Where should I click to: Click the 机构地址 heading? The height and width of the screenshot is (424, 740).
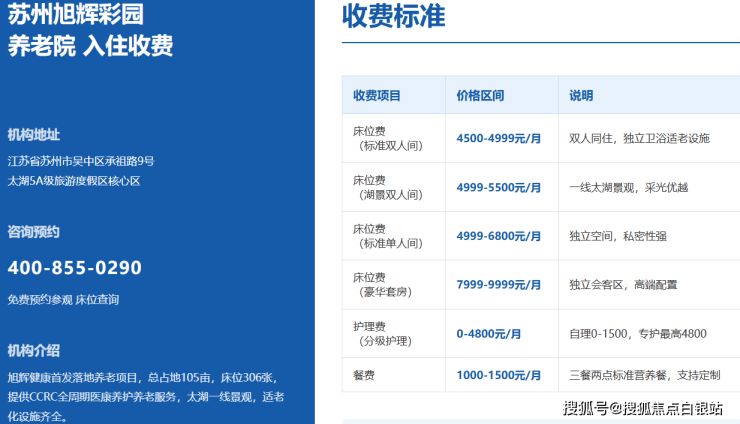34,135
